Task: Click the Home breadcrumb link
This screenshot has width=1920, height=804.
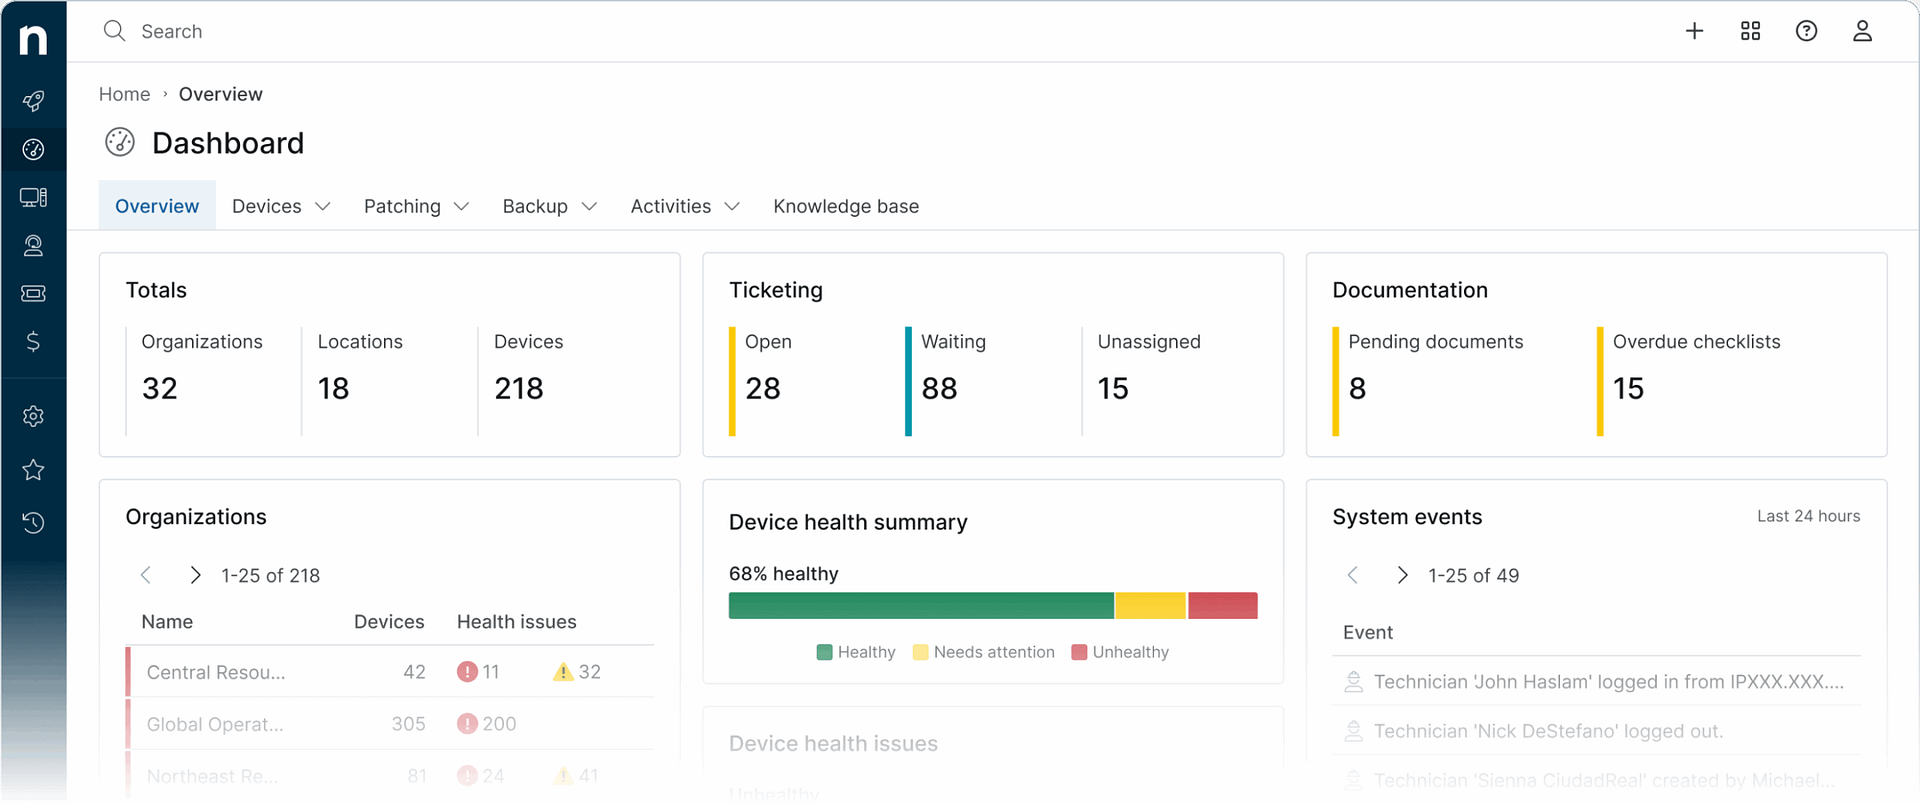Action: pyautogui.click(x=124, y=94)
